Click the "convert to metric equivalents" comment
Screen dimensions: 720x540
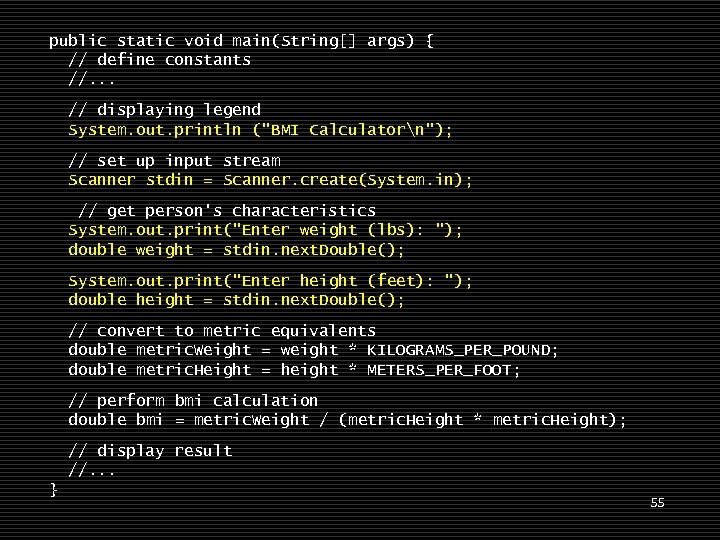point(222,331)
